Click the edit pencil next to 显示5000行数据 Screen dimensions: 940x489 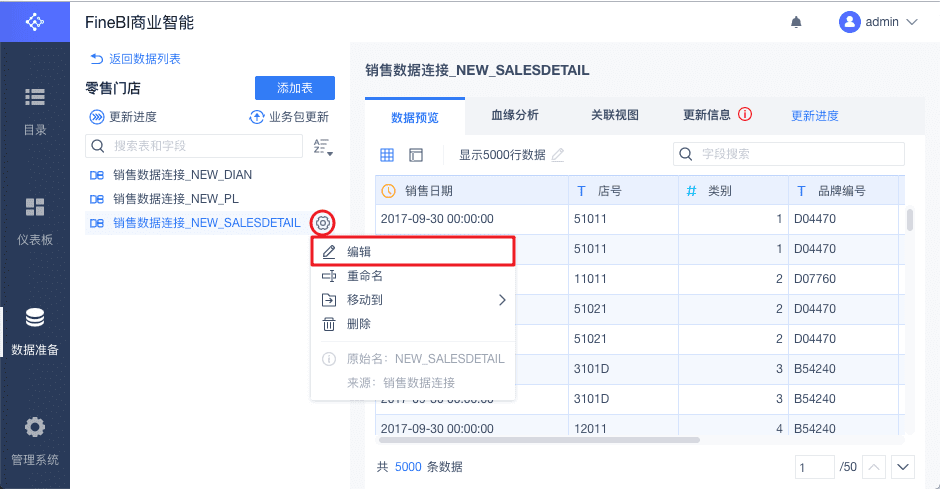(x=558, y=155)
